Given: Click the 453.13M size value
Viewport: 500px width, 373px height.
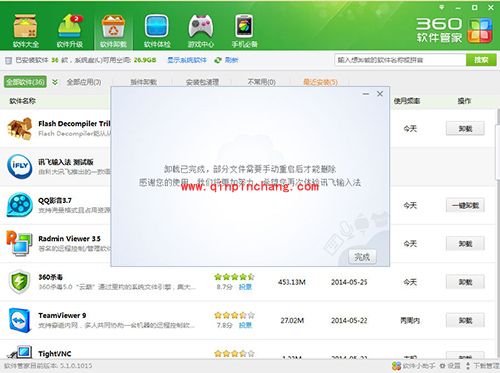Looking at the screenshot, I should (292, 282).
